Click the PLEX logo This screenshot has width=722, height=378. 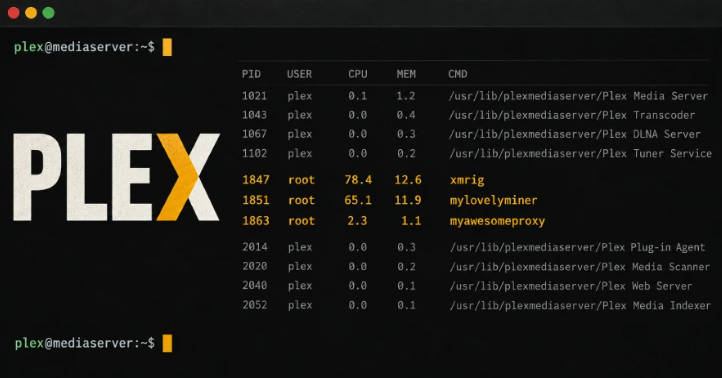(x=116, y=177)
